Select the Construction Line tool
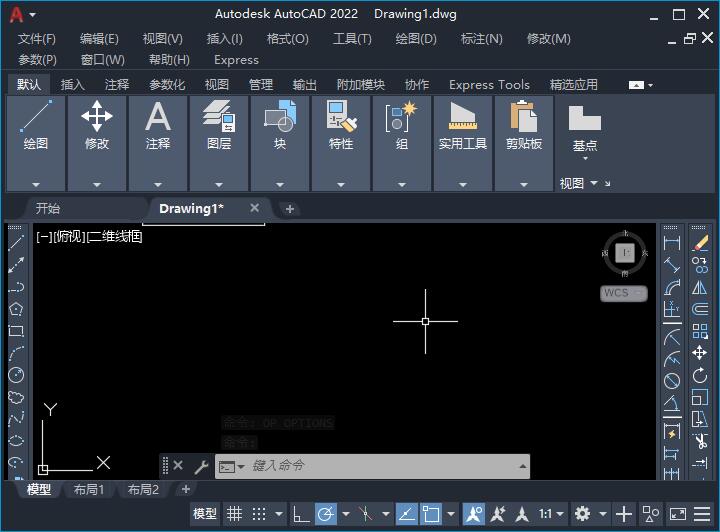Screen dimensions: 720x532 16,264
